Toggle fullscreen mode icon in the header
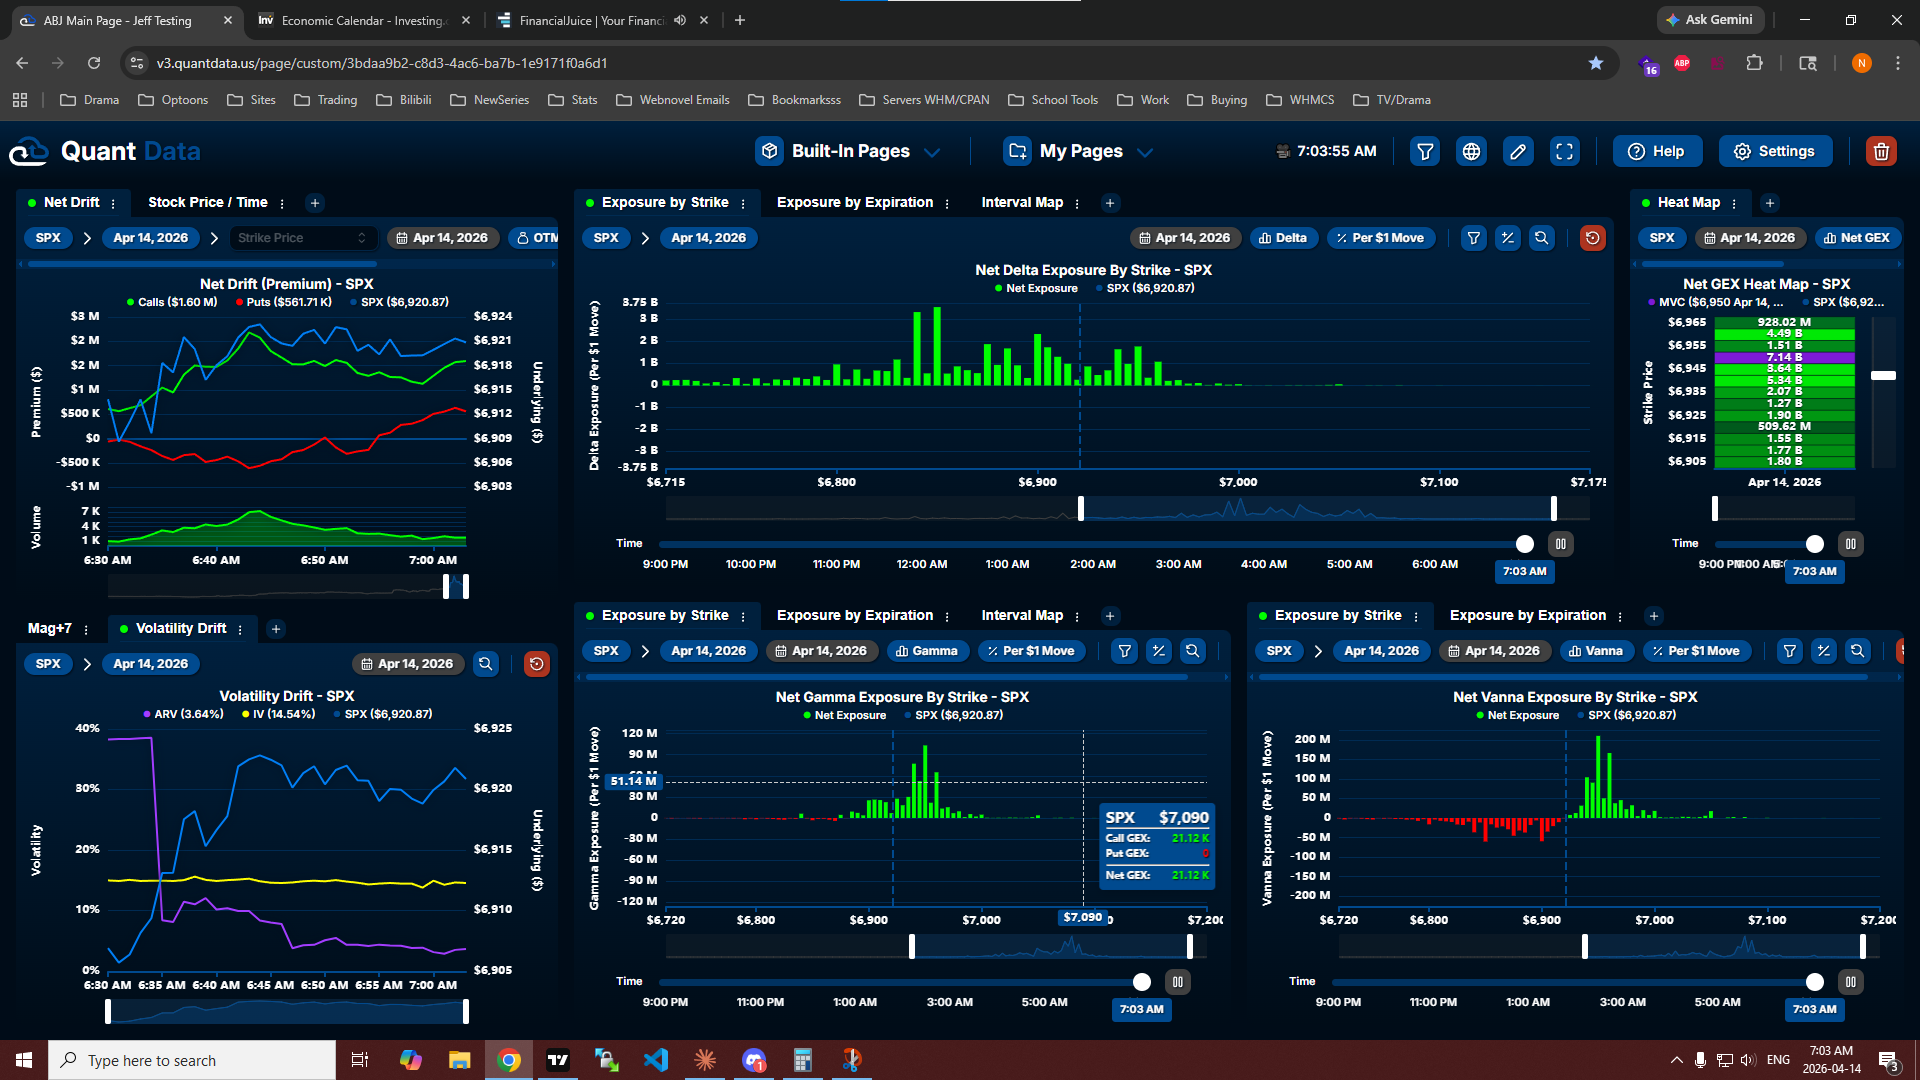 (1564, 151)
